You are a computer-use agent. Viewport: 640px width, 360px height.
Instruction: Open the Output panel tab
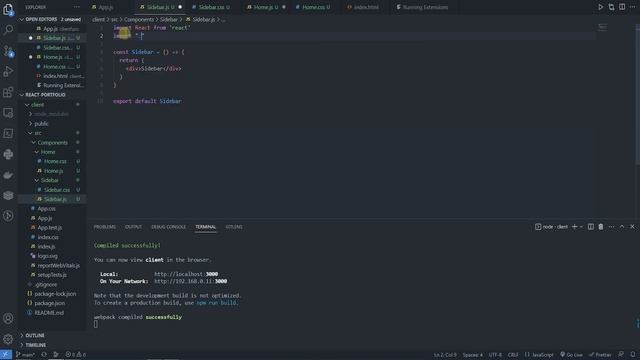click(133, 227)
